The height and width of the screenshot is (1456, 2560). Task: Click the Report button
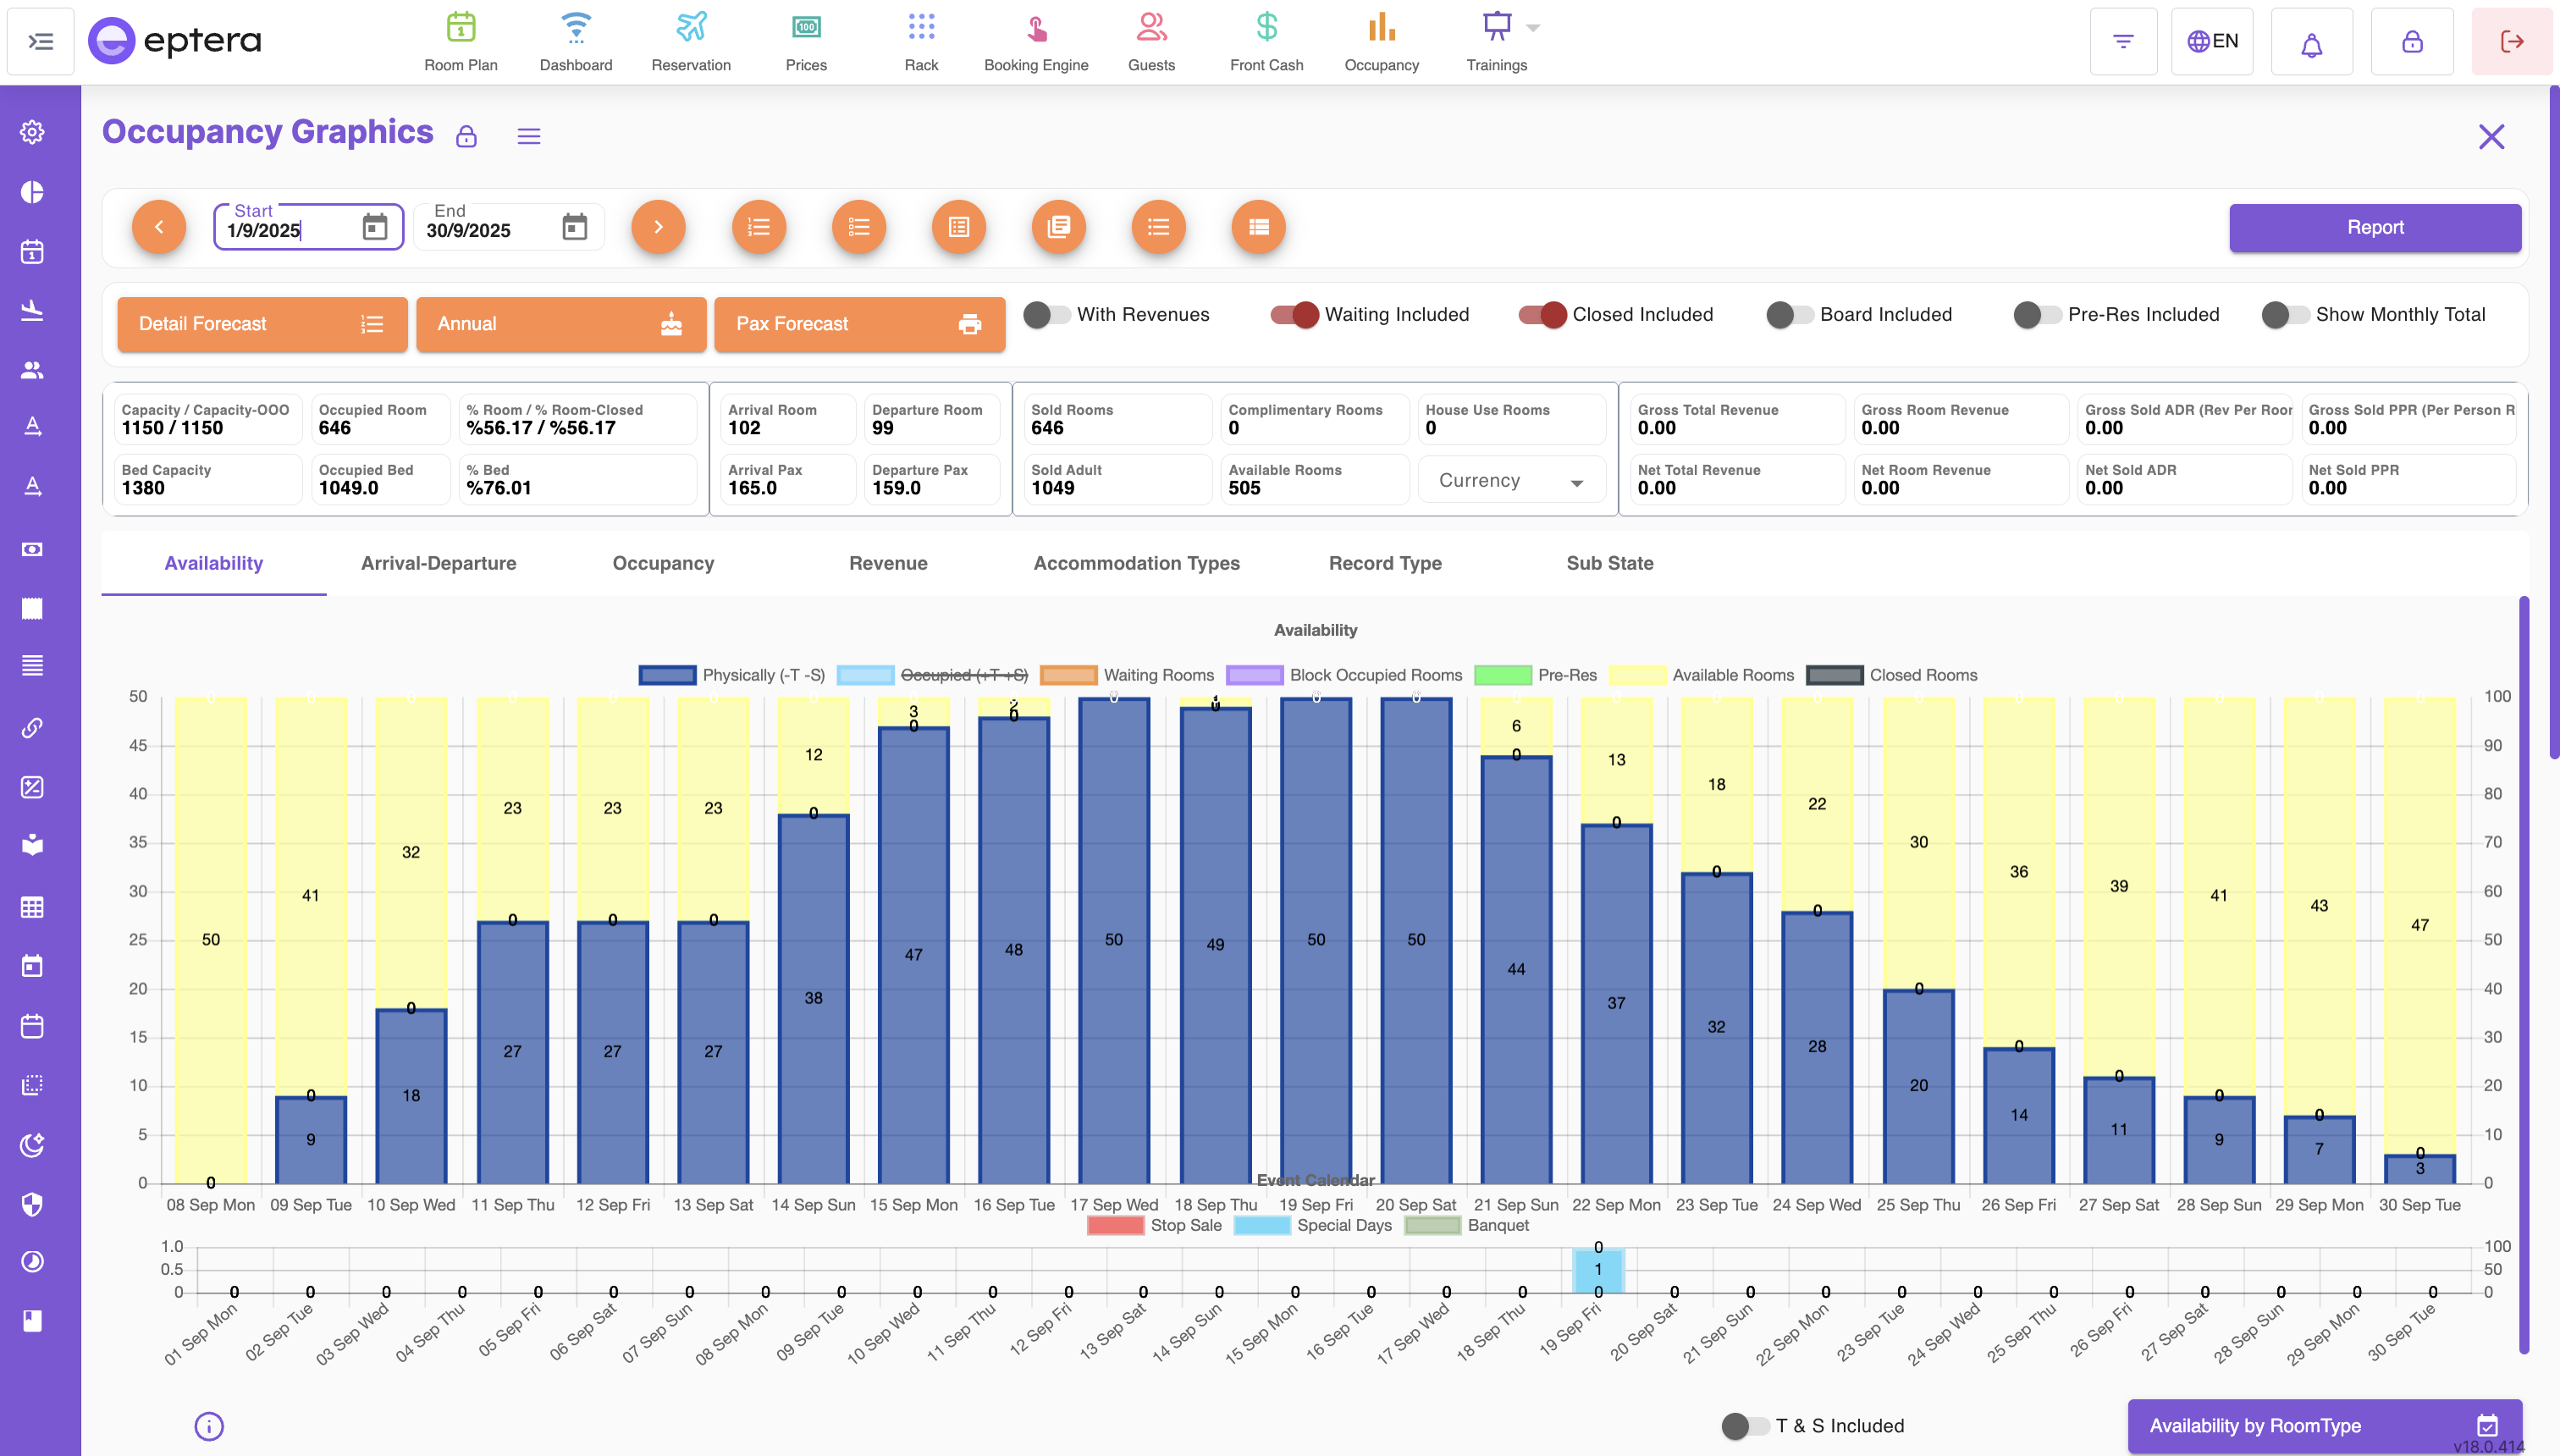(x=2375, y=228)
